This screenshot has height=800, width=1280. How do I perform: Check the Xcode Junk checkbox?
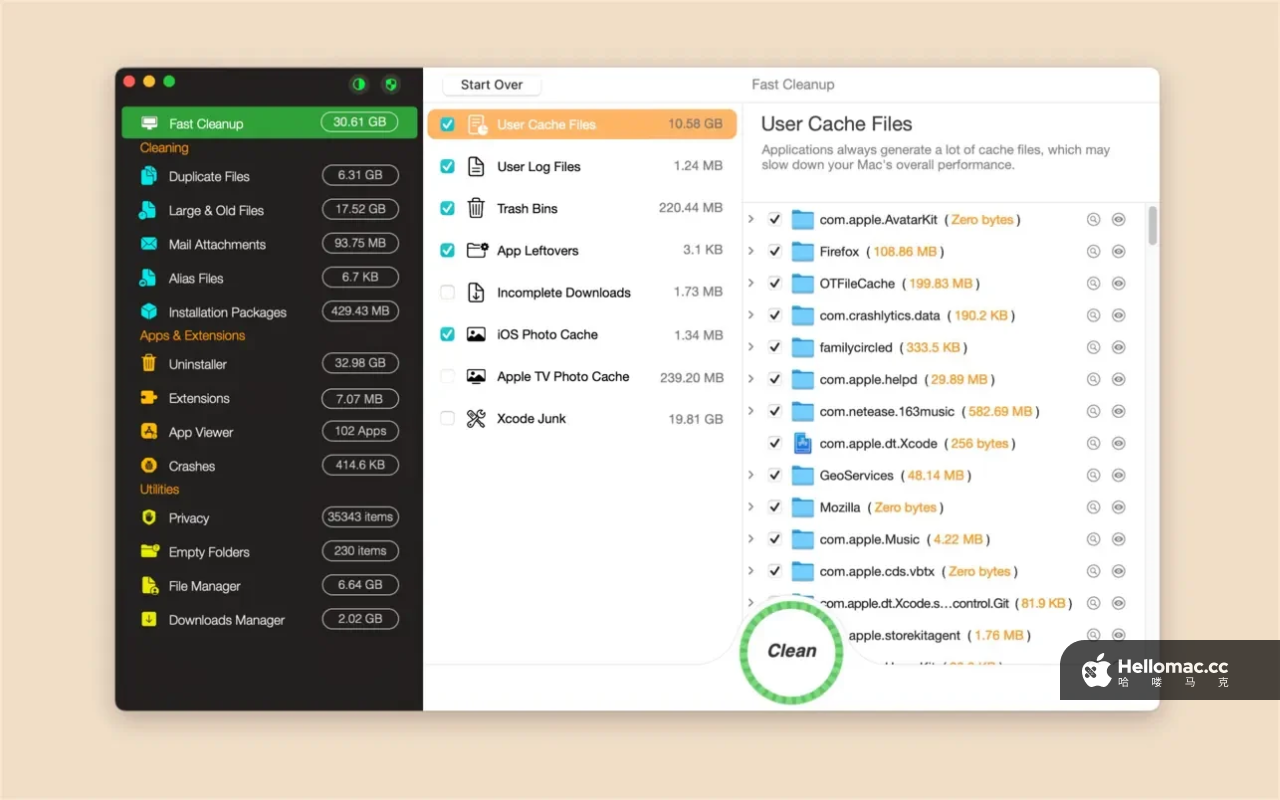(x=447, y=418)
